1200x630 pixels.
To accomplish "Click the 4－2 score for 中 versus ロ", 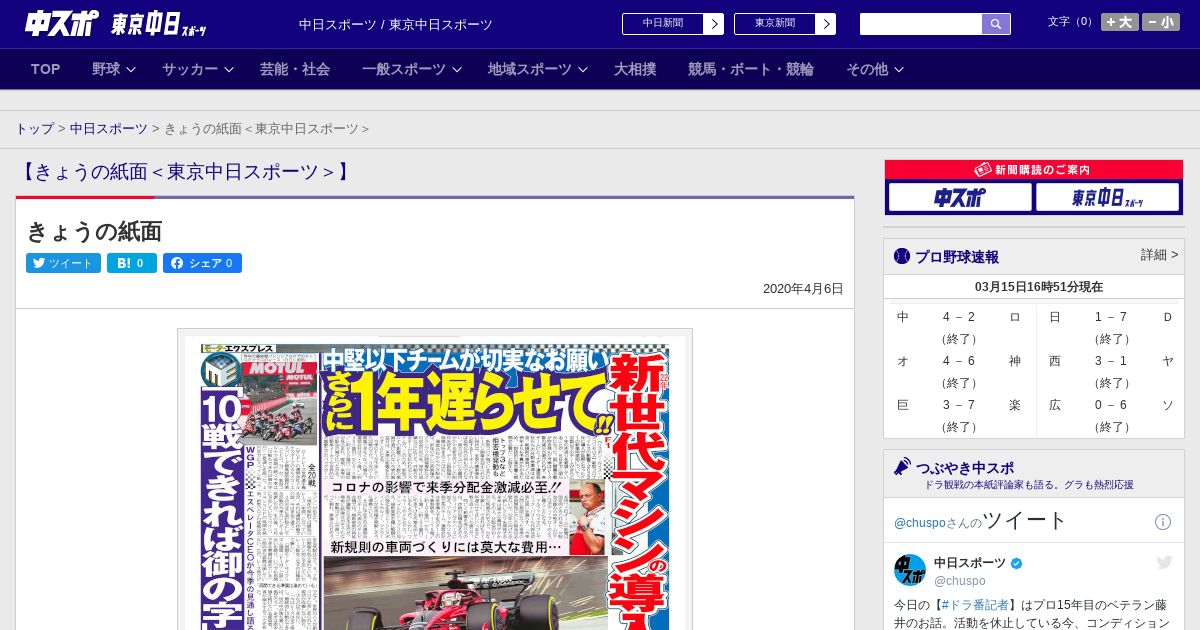I will [959, 317].
